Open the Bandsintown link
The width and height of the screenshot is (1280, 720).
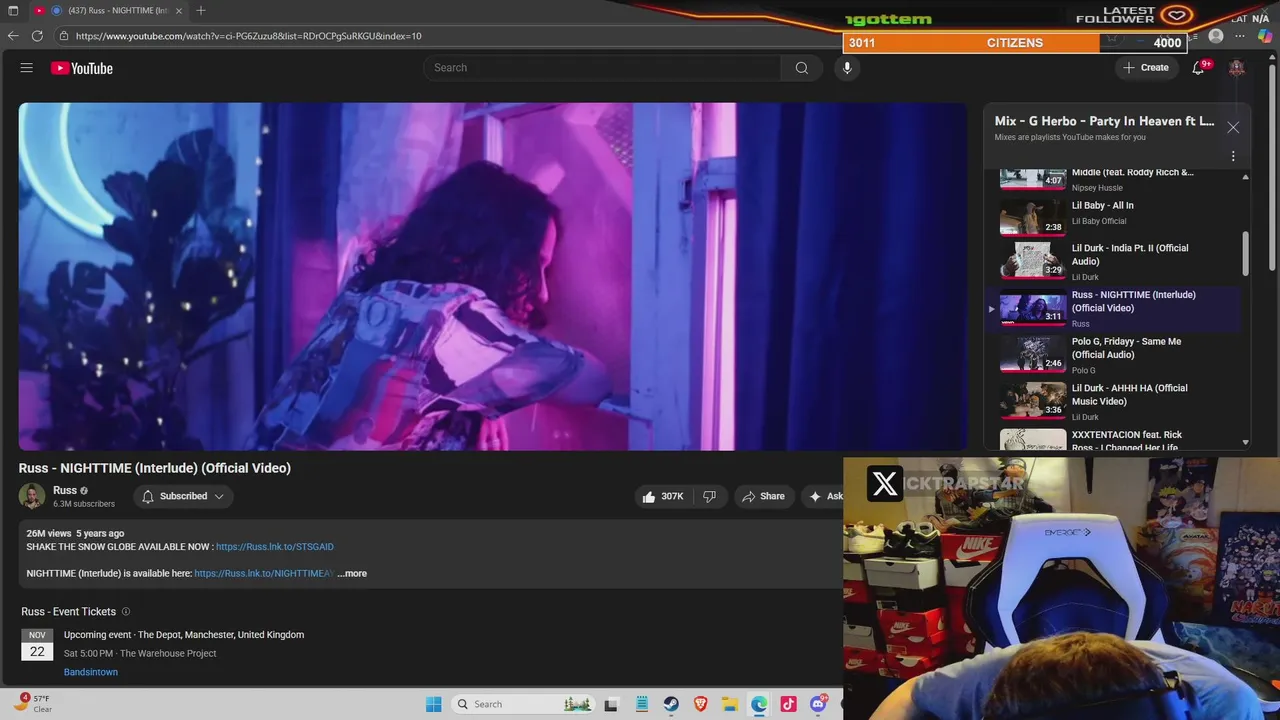(x=91, y=672)
